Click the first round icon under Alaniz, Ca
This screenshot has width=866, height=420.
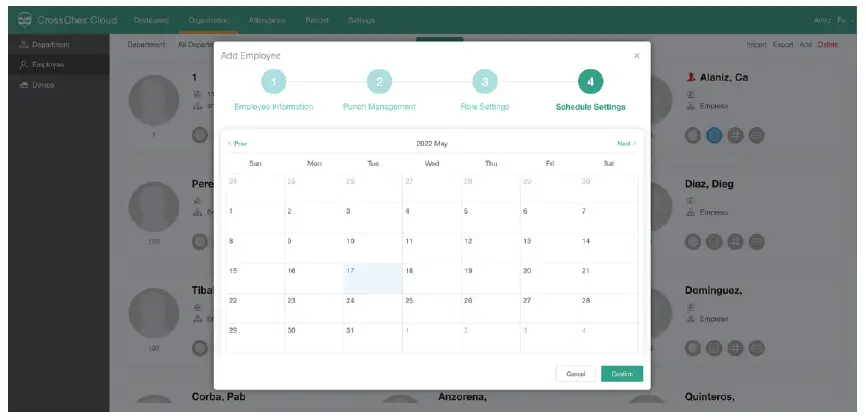pos(693,135)
